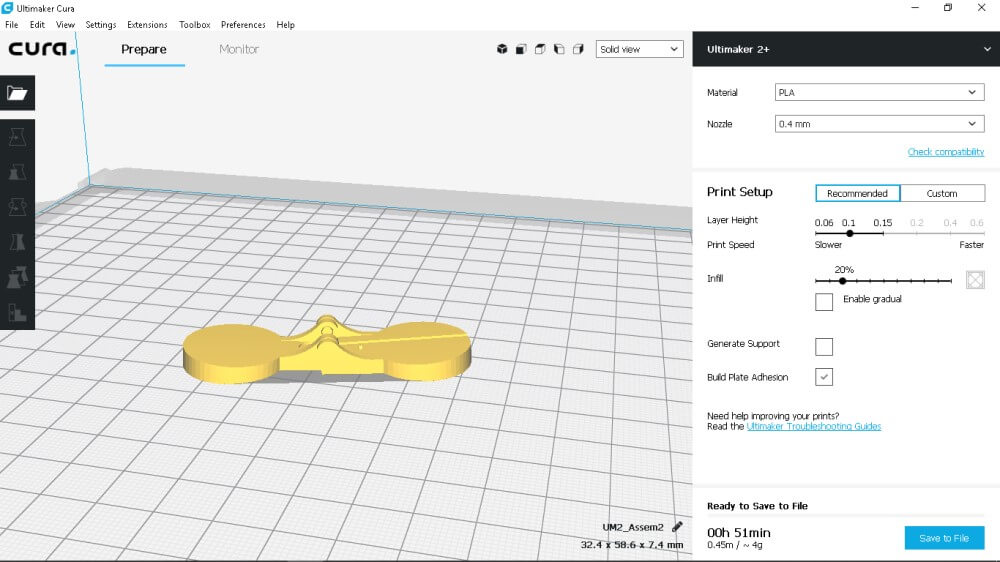Uncheck Build Plate Adhesion checkbox
Screen dimensions: 1000x562
point(823,377)
